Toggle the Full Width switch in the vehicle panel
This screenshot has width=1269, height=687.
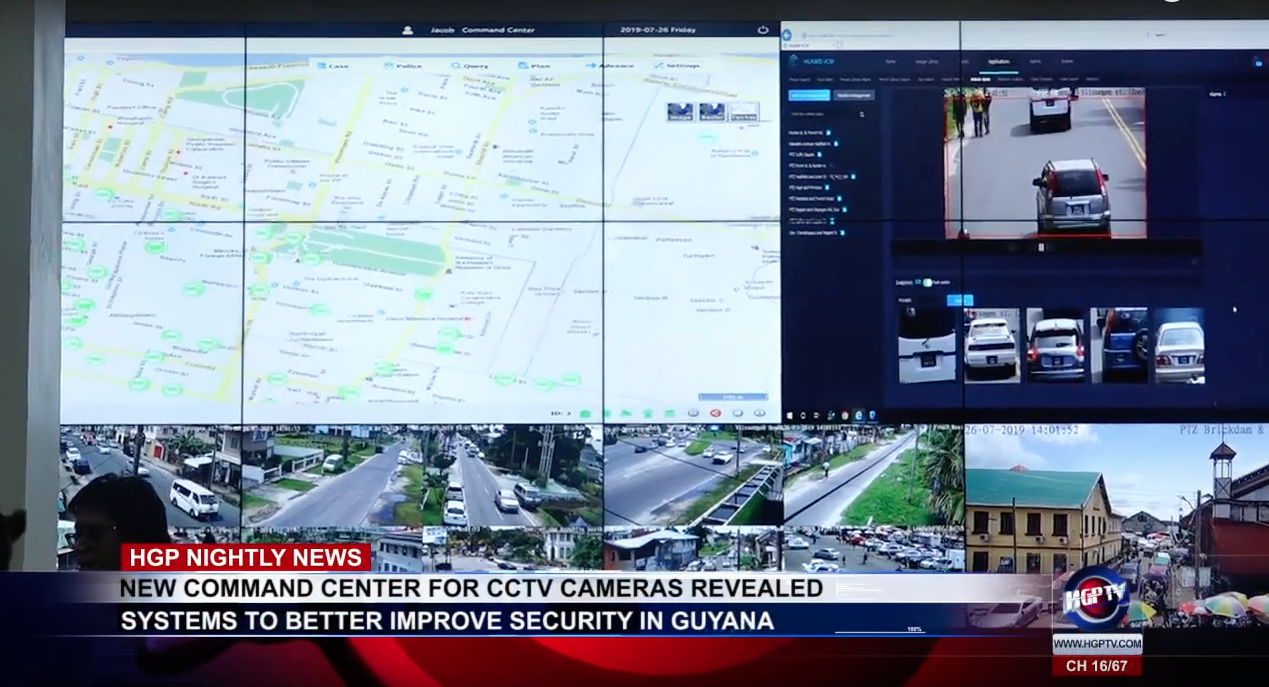(x=927, y=283)
